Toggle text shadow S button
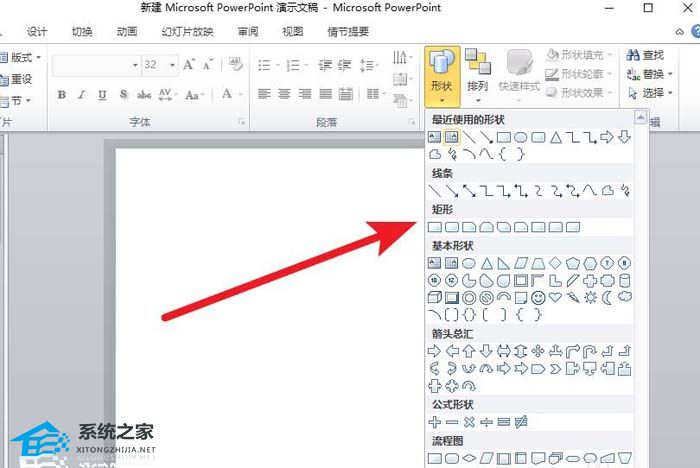The image size is (700, 468). tap(123, 94)
